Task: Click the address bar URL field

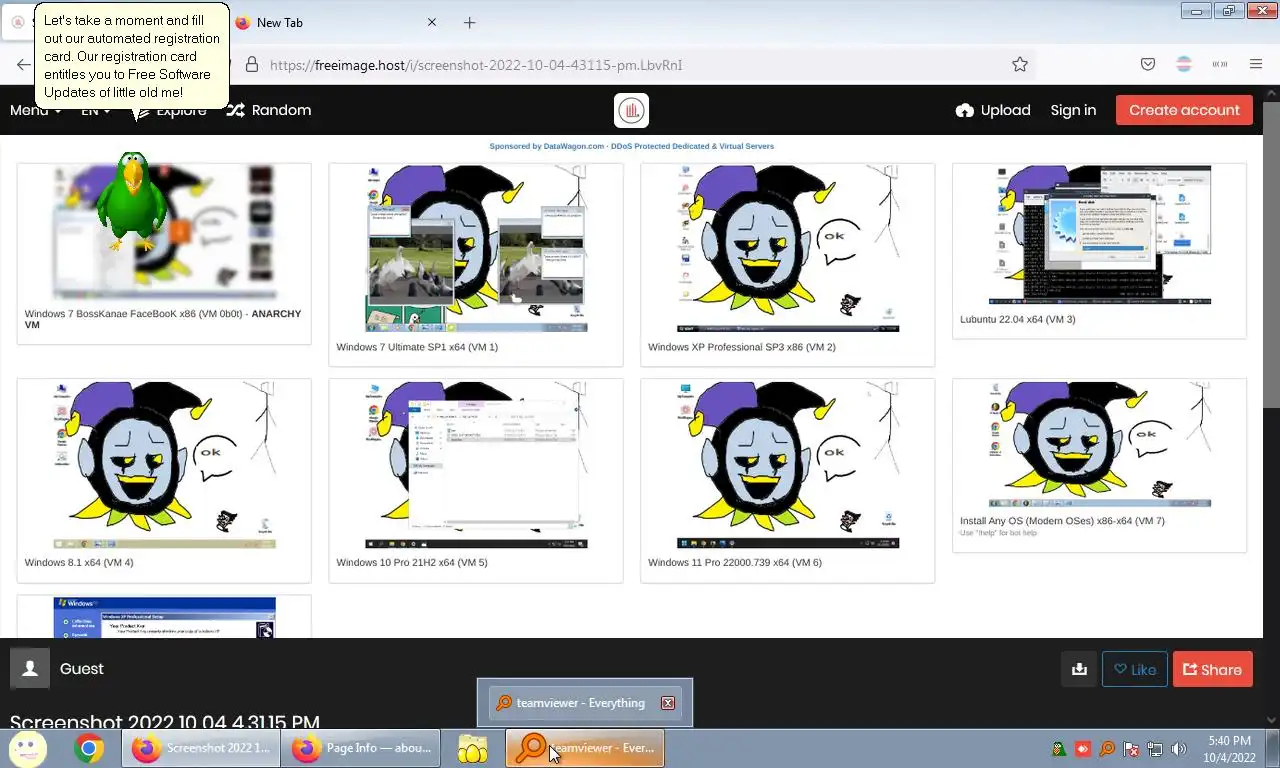Action: 640,64
